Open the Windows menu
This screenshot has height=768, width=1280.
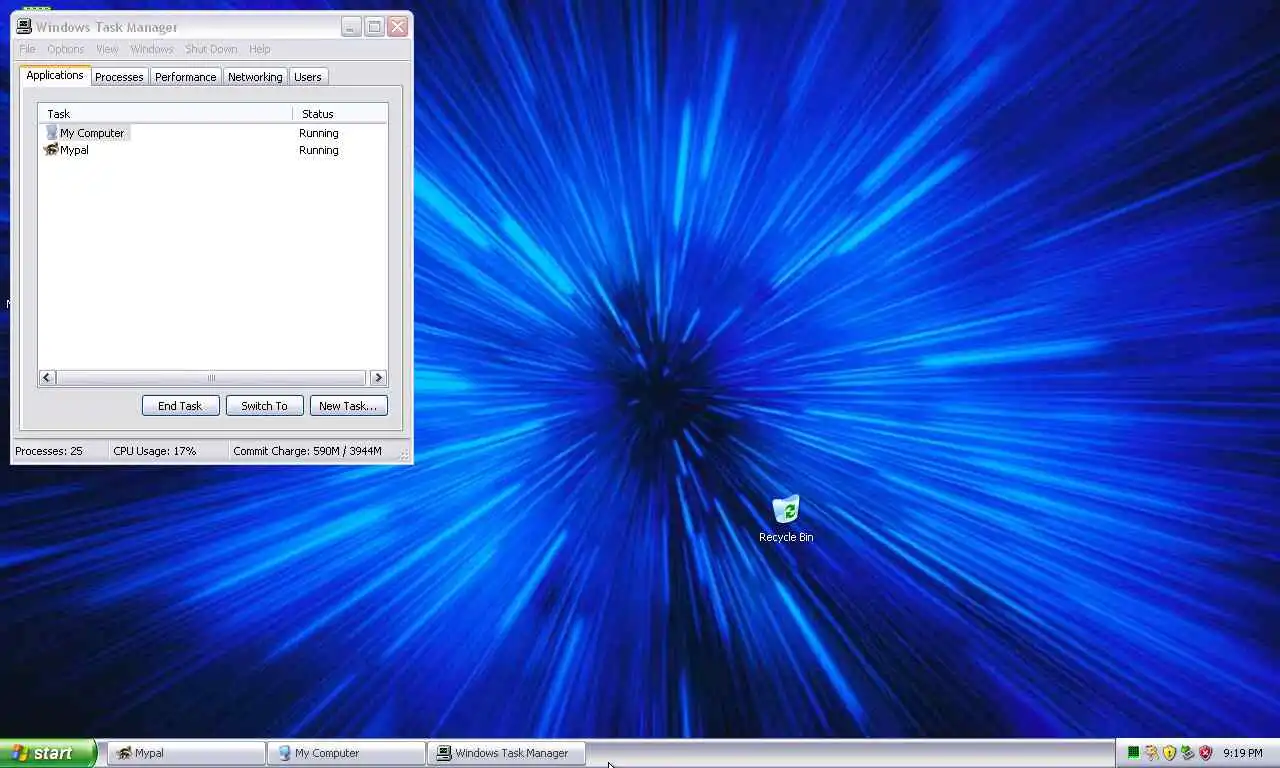152,49
